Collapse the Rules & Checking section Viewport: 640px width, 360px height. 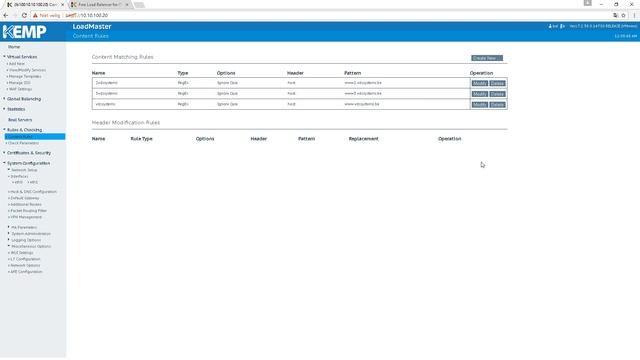coord(24,130)
